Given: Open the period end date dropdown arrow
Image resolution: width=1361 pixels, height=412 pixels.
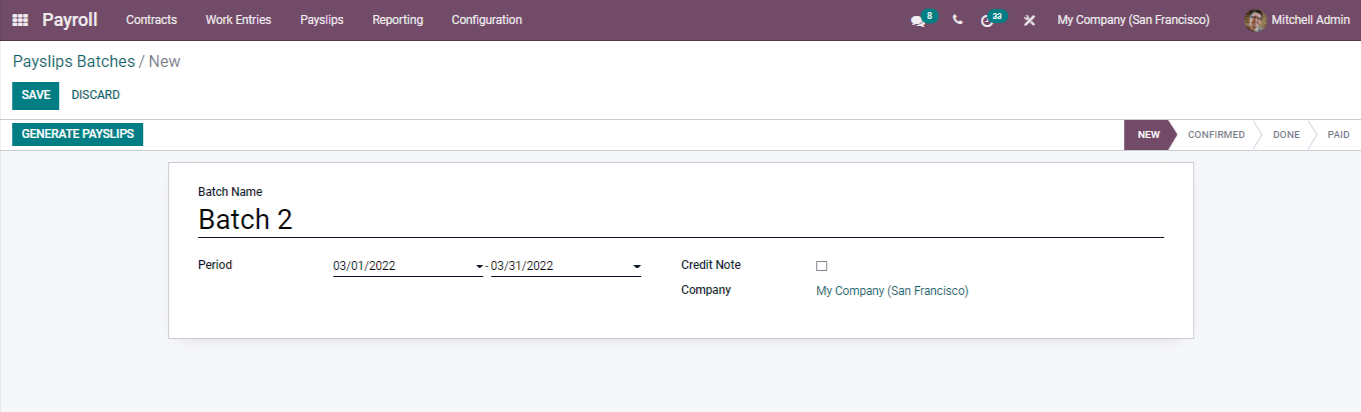Looking at the screenshot, I should point(637,267).
